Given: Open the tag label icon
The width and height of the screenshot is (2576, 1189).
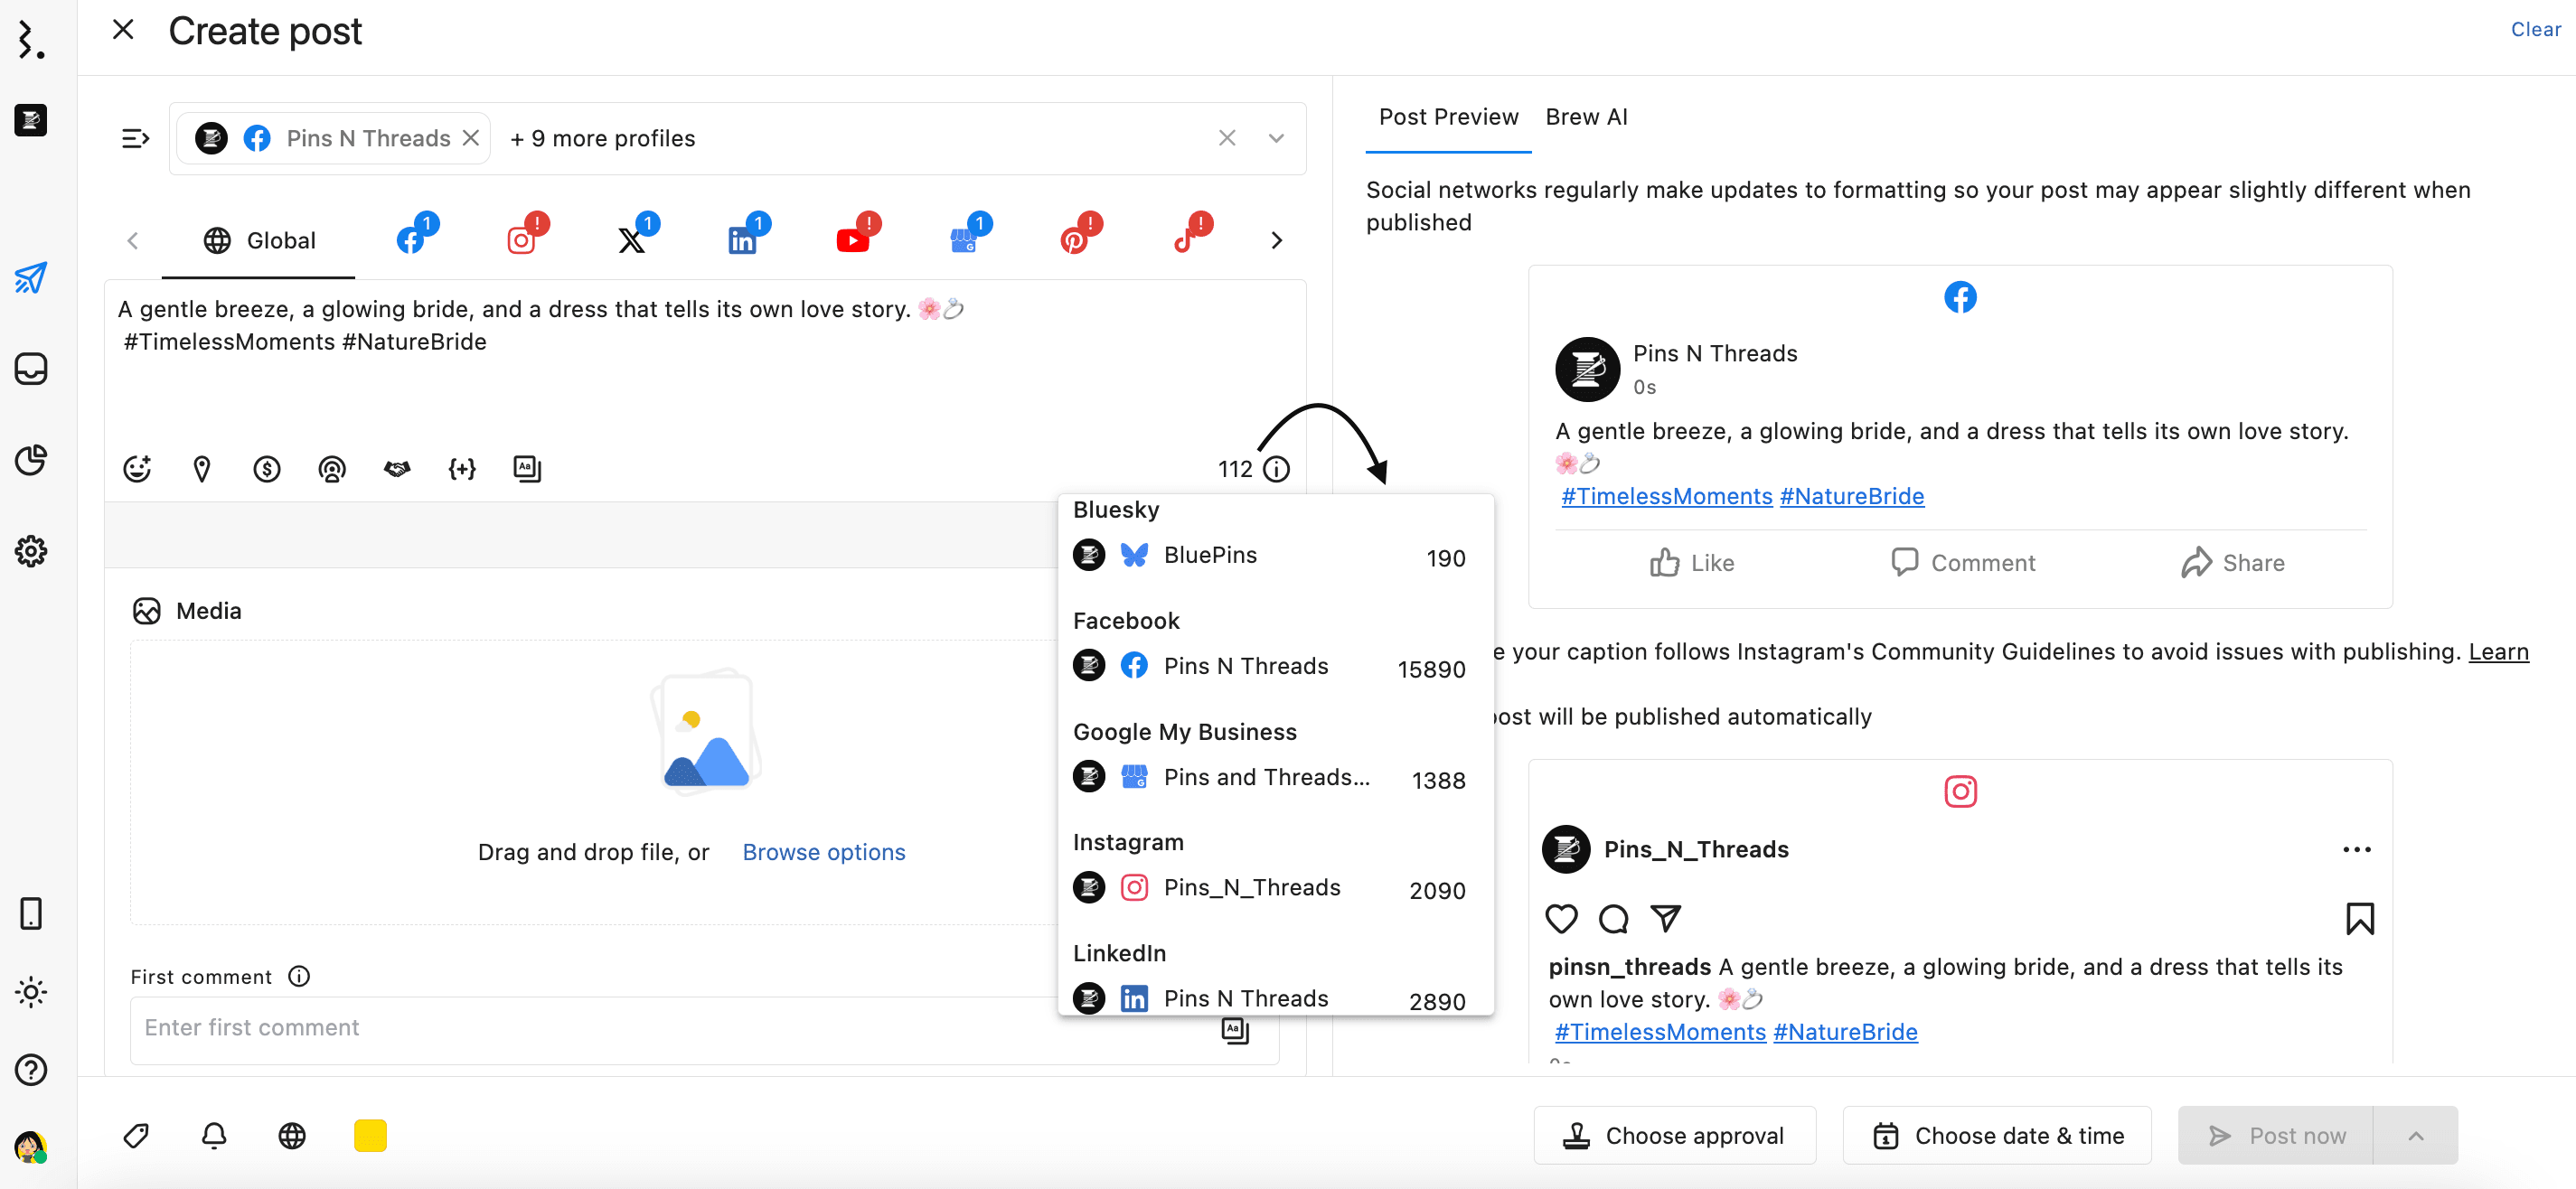Looking at the screenshot, I should point(136,1136).
